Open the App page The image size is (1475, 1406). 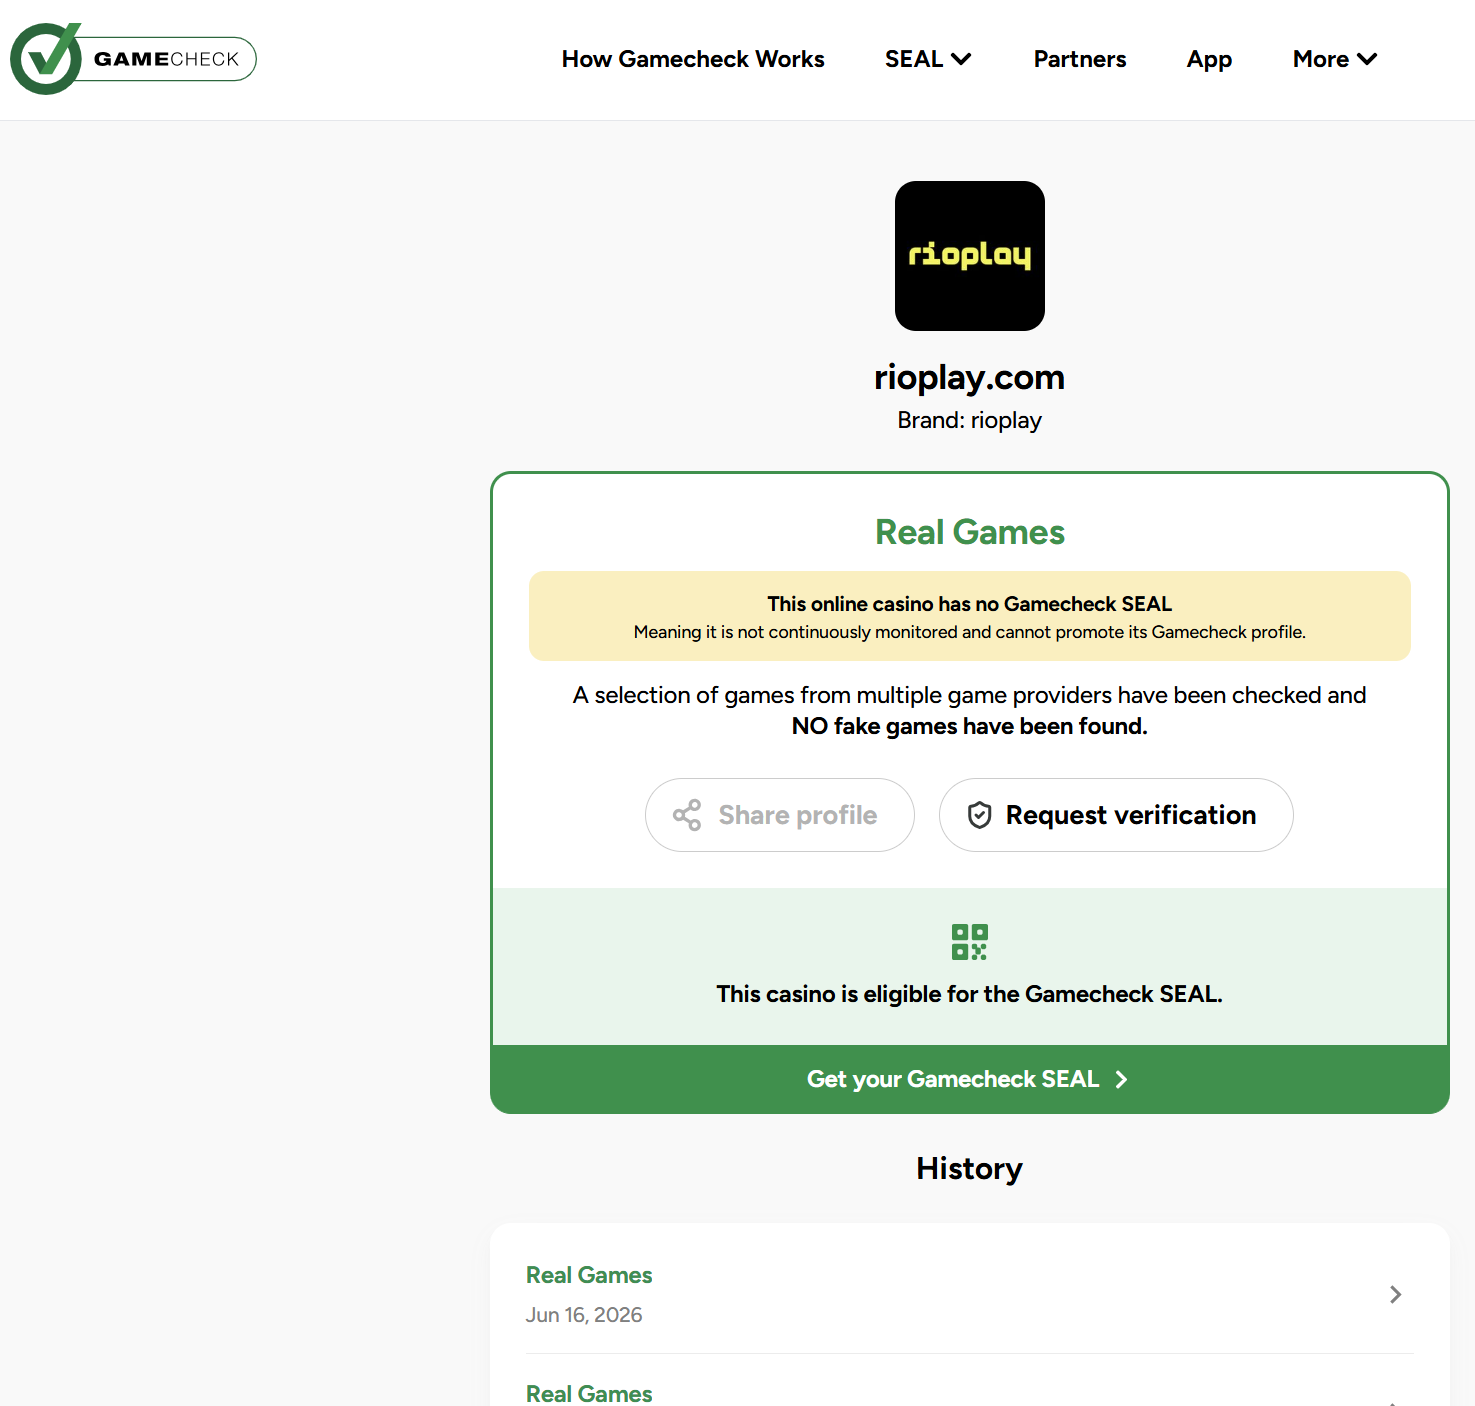[x=1209, y=59]
